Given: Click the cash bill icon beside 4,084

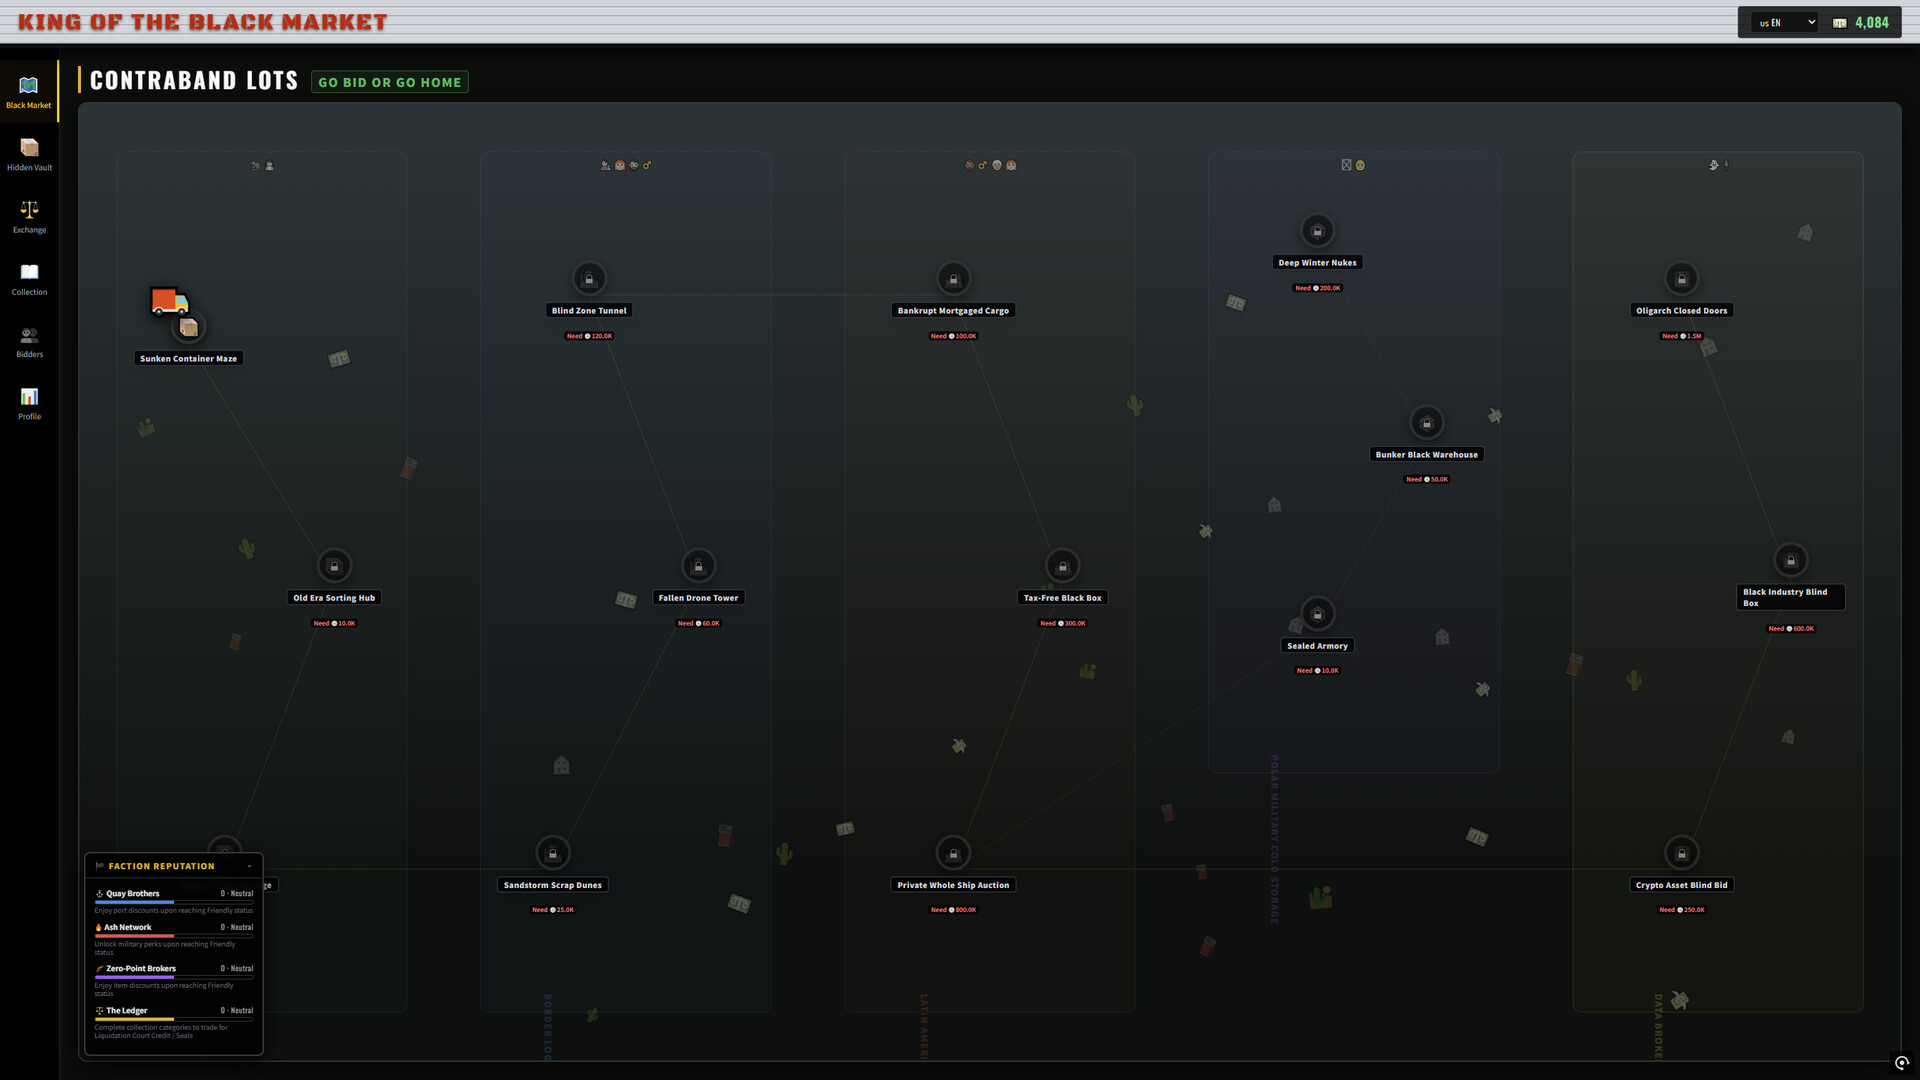Looking at the screenshot, I should point(1839,23).
